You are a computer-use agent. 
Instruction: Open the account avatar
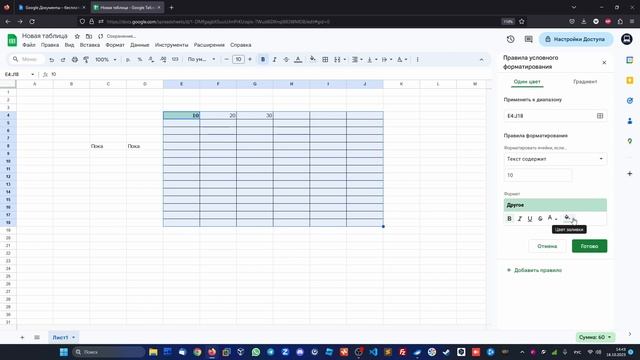pyautogui.click(x=627, y=39)
